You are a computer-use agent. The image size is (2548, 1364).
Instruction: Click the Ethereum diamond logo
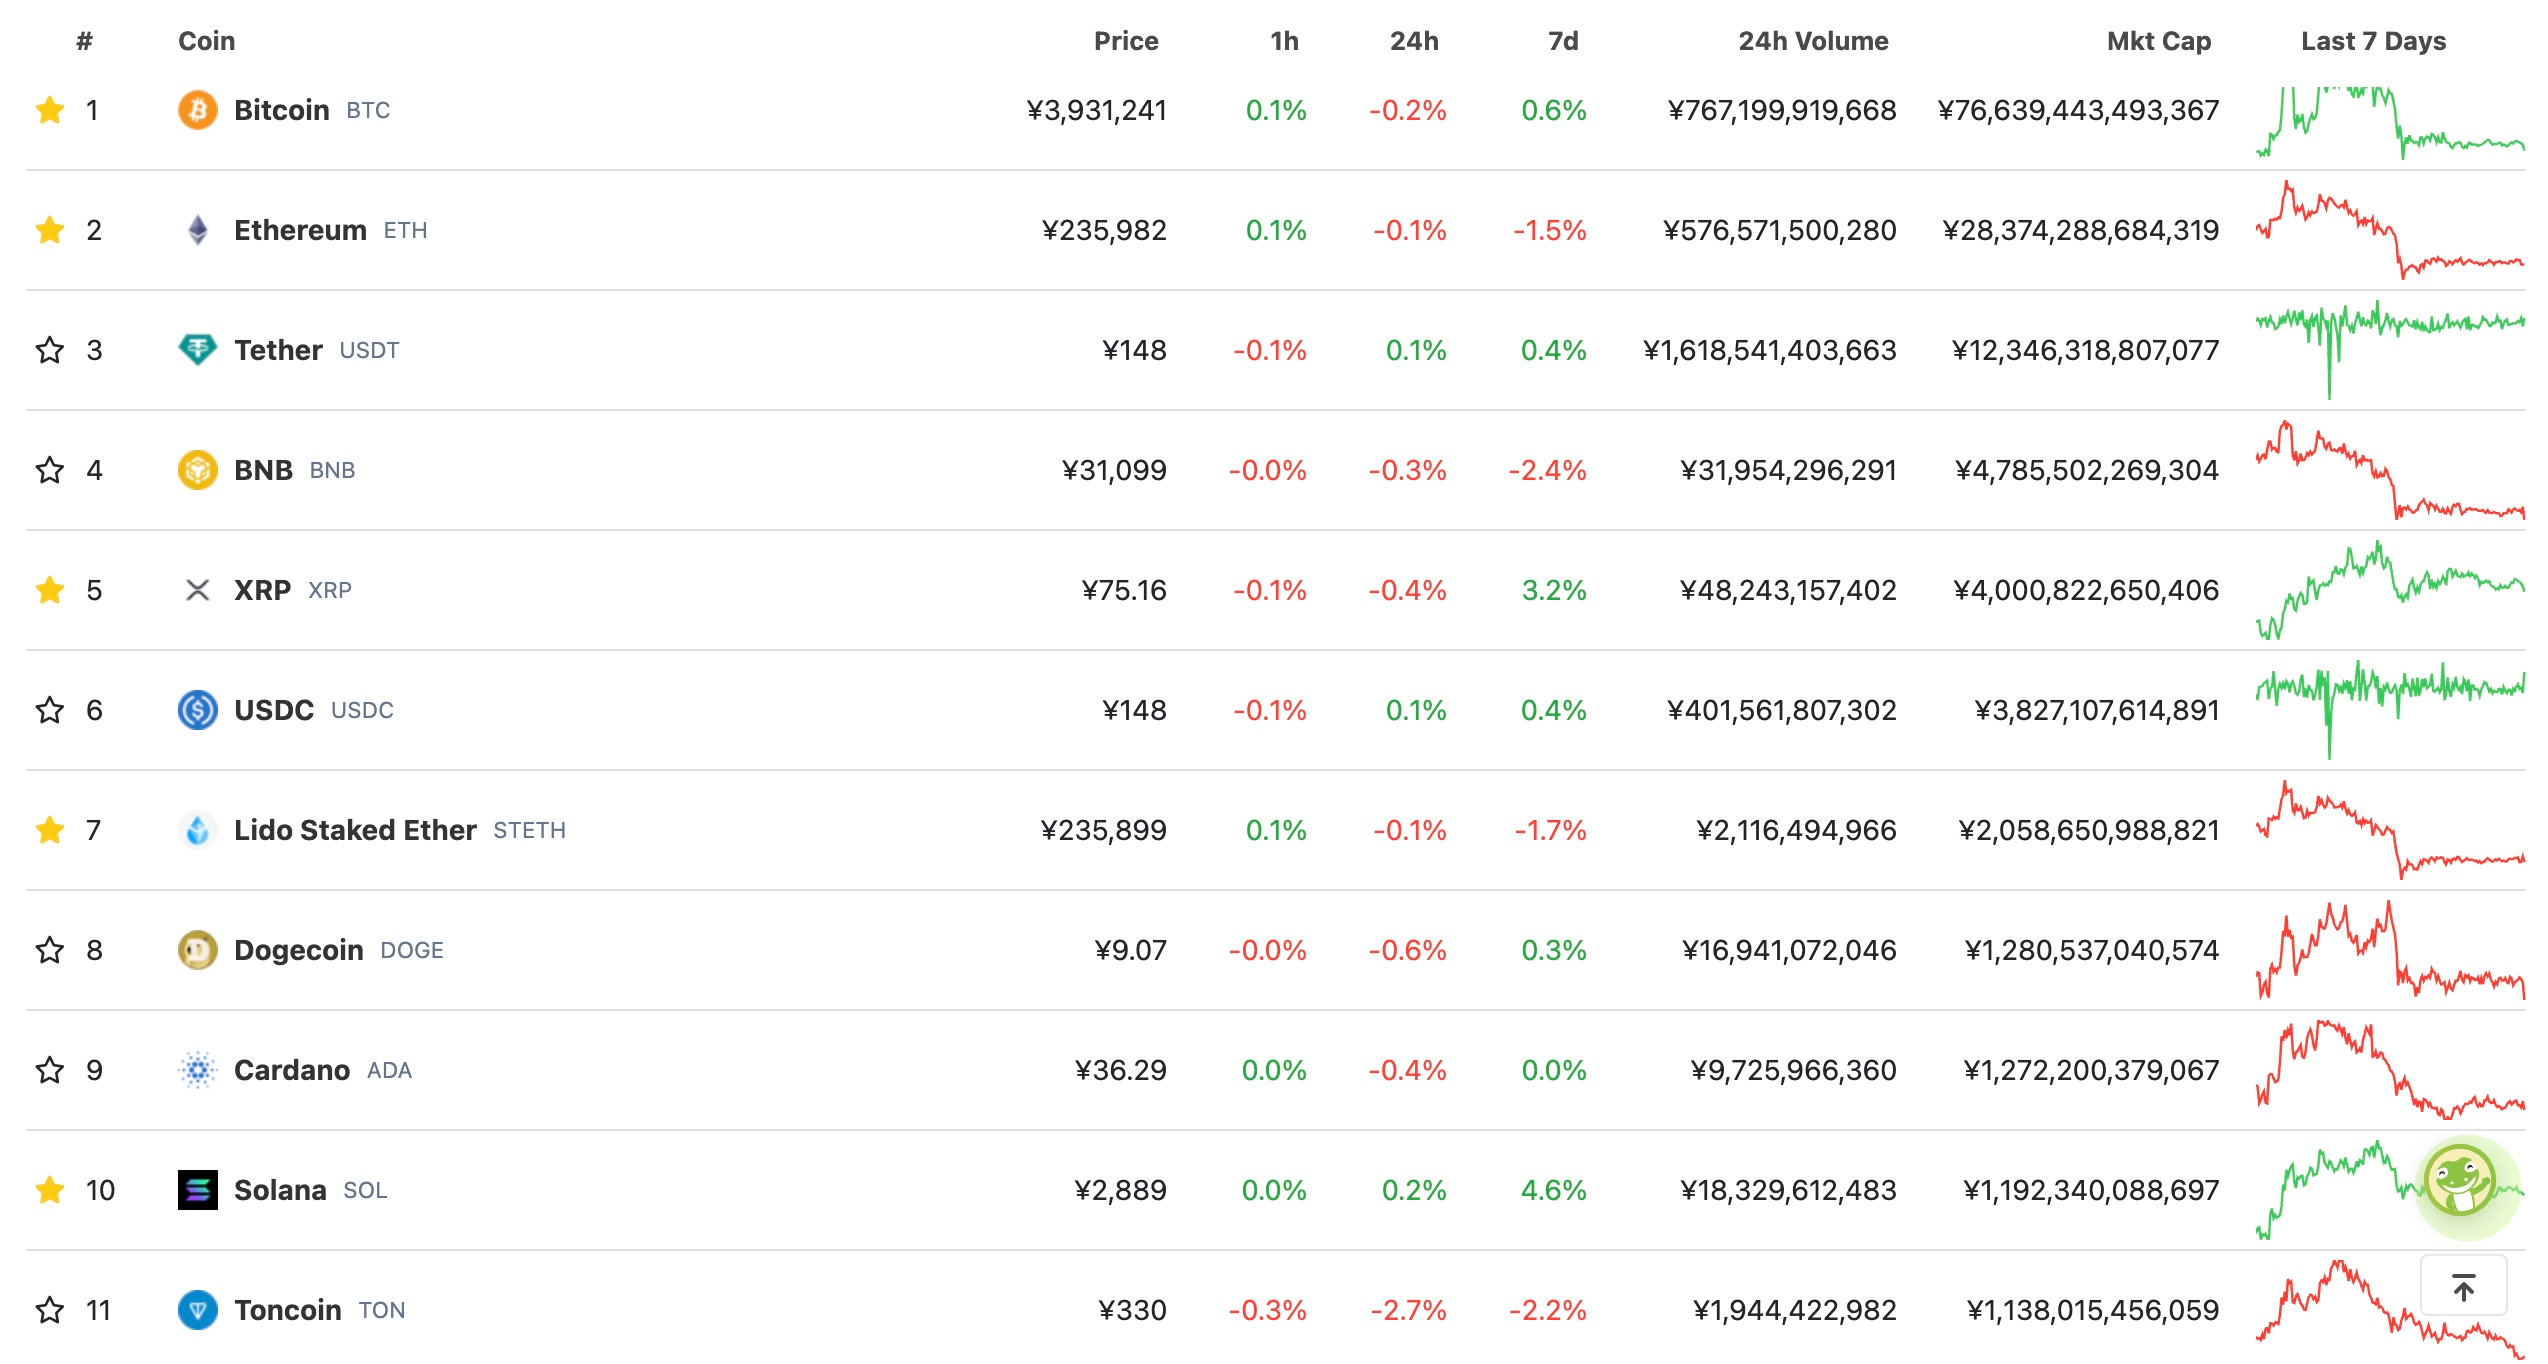click(x=198, y=230)
